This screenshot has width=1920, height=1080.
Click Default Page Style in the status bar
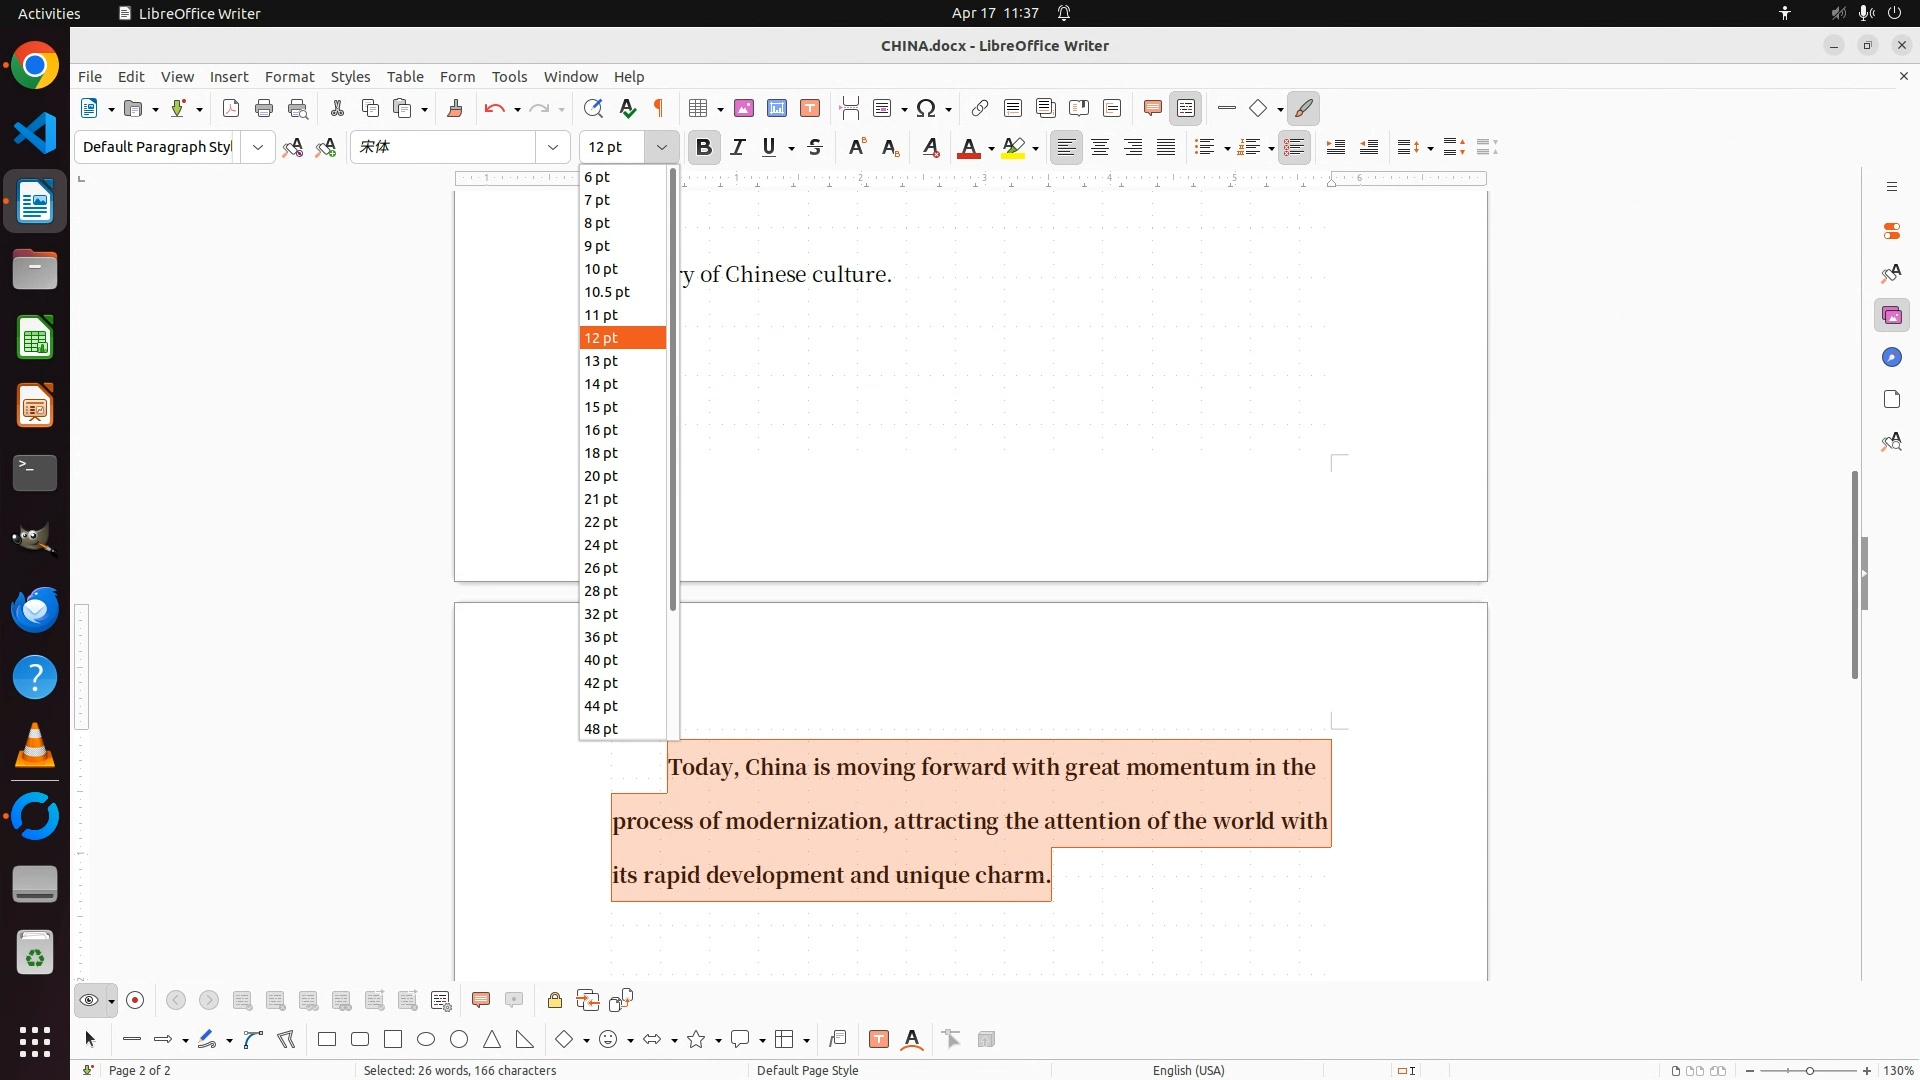807,1070
